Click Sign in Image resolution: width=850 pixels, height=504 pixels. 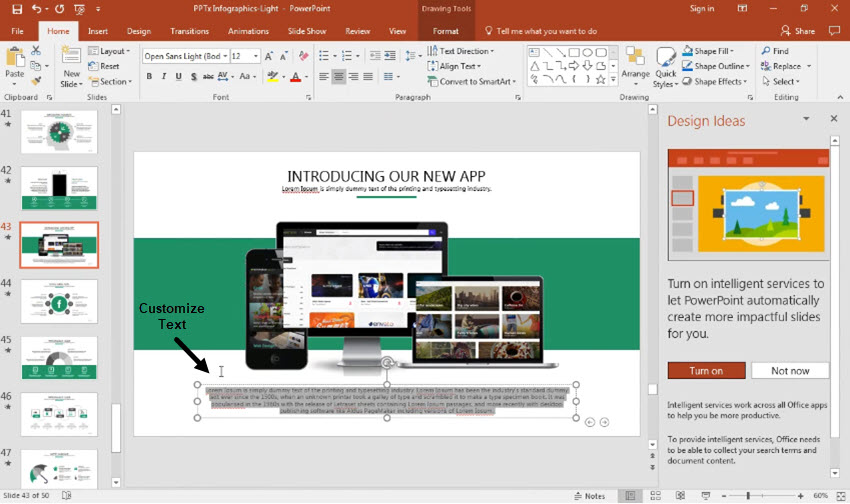[701, 9]
